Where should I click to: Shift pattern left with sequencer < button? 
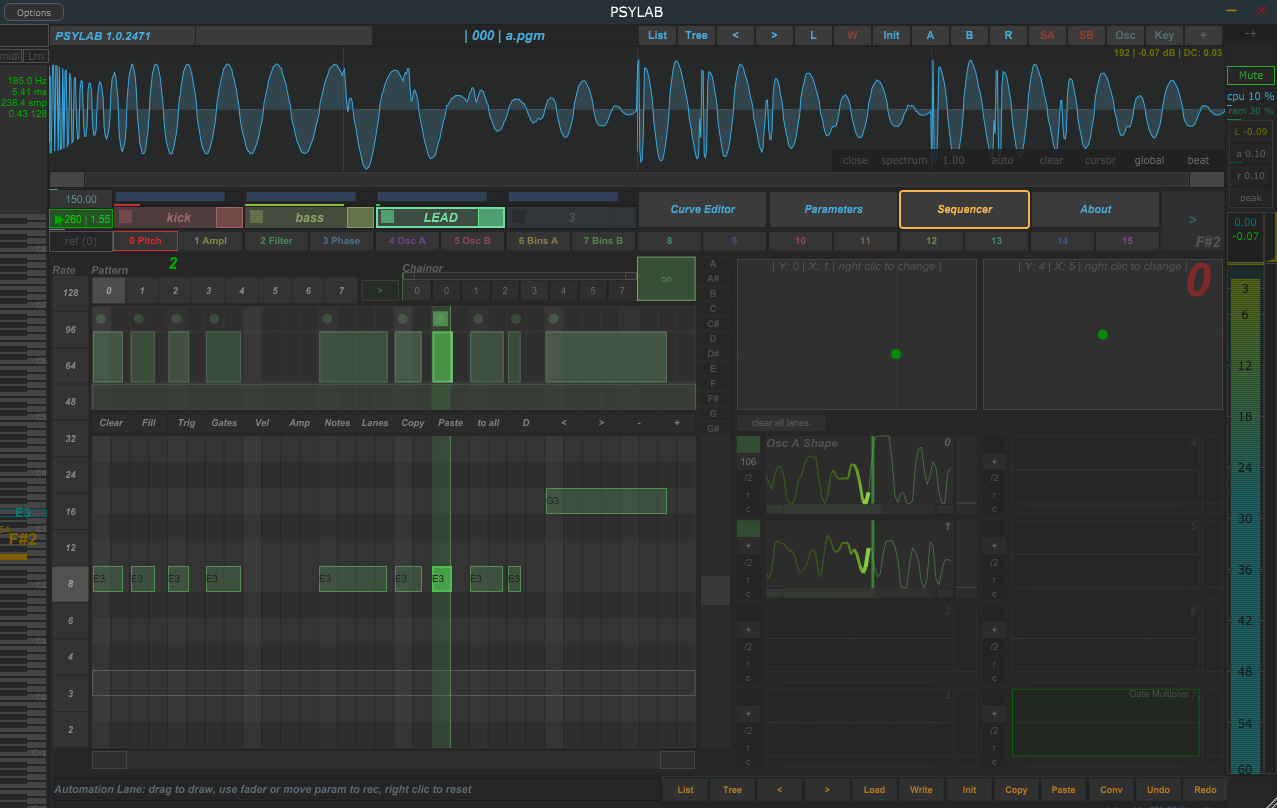[564, 423]
